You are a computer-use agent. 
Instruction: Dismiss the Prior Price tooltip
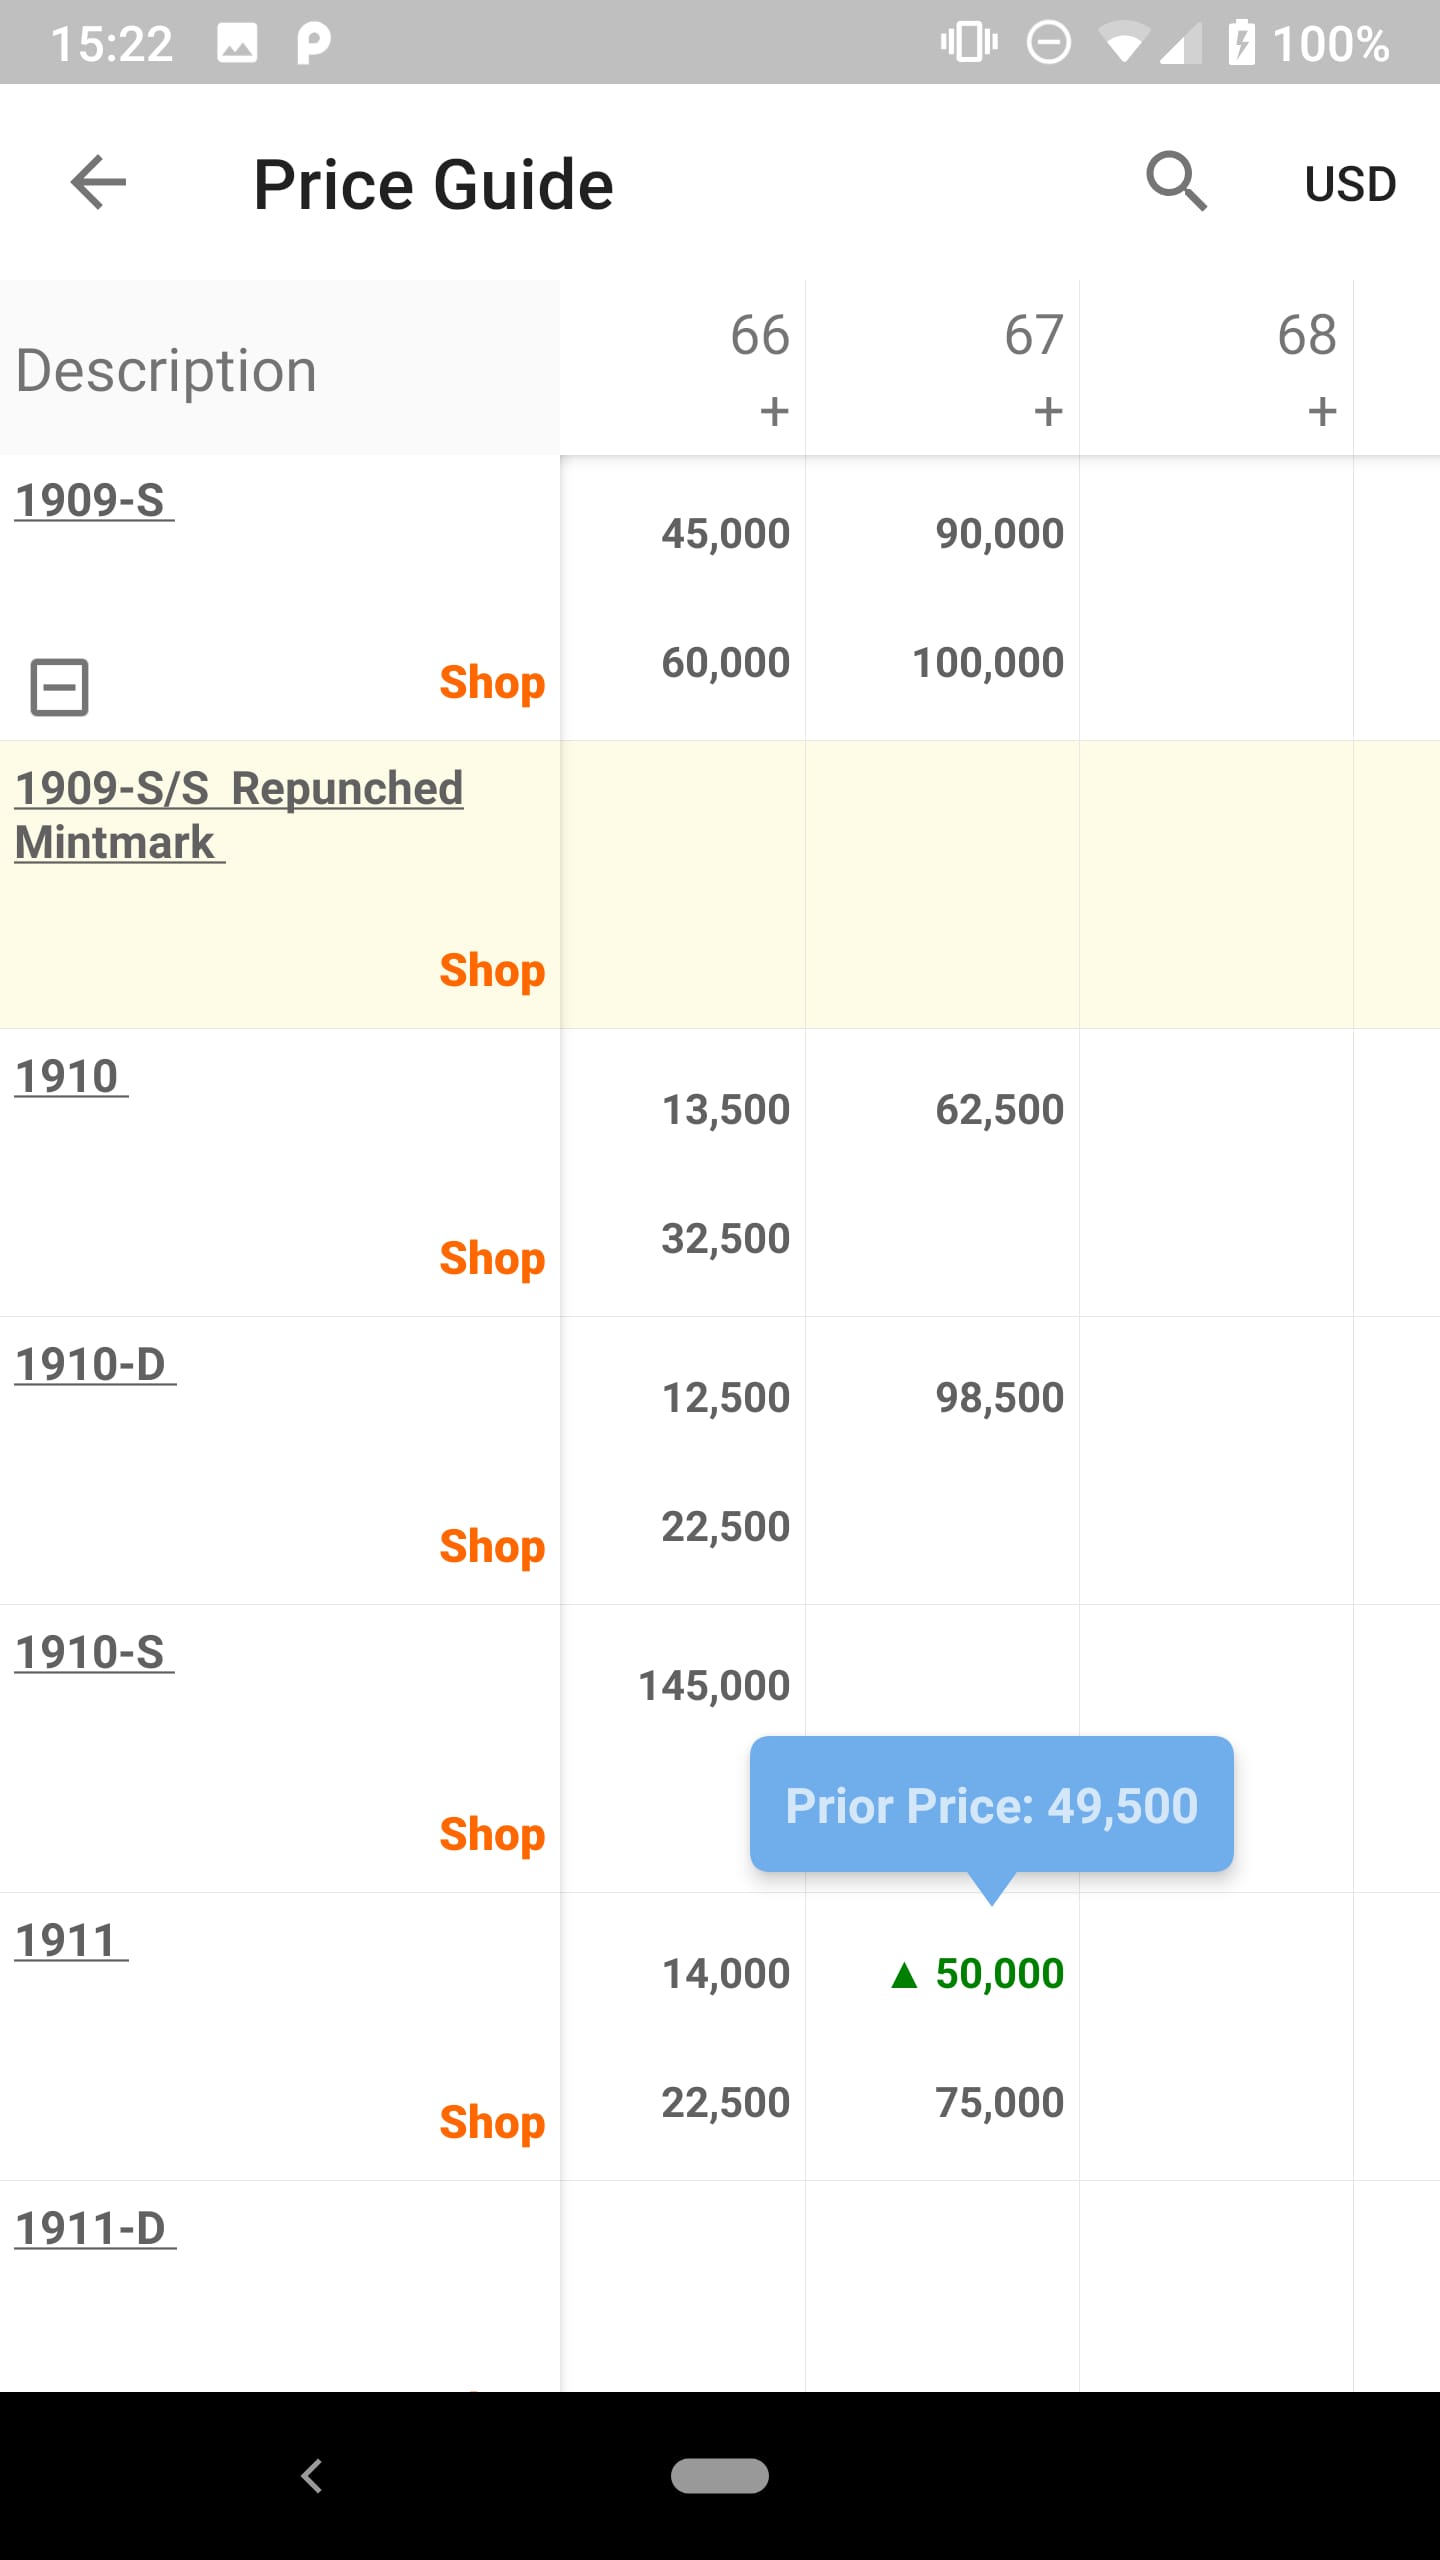tap(991, 1805)
